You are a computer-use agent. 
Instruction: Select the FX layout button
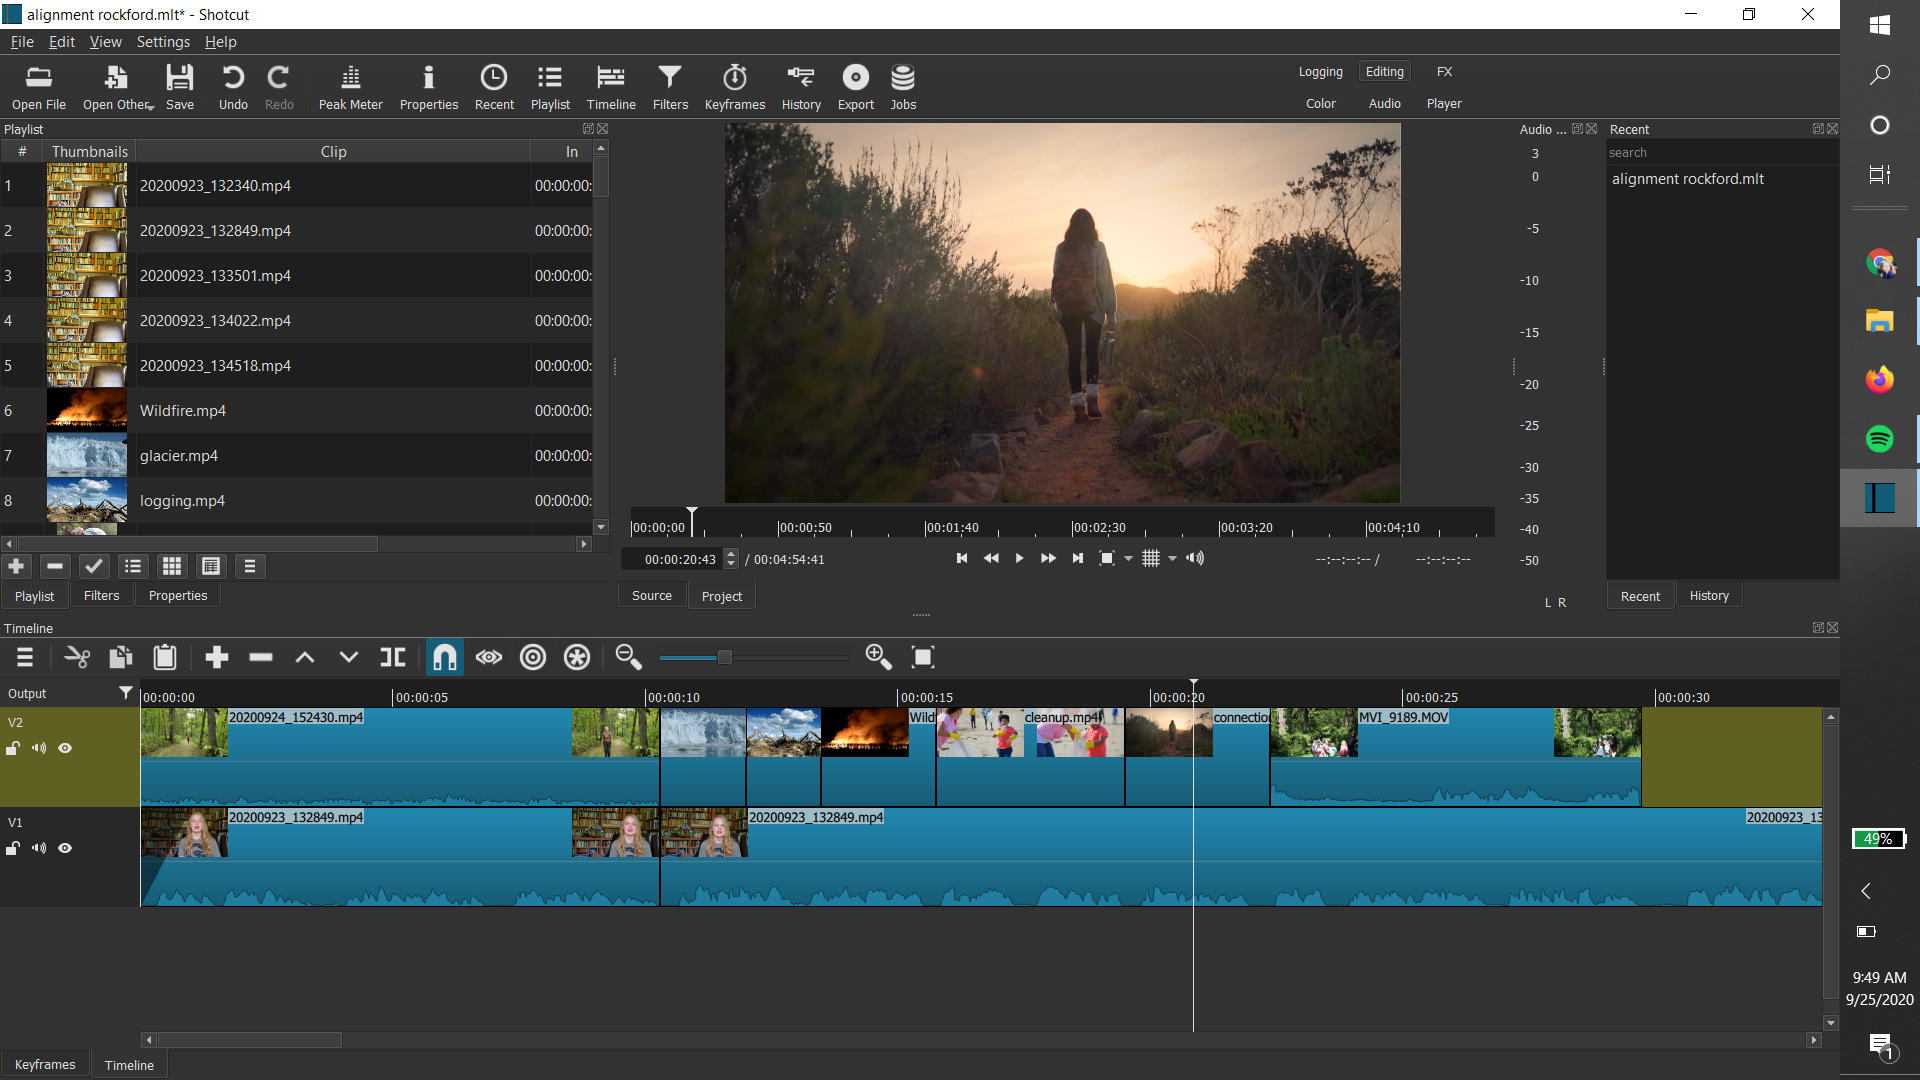(1444, 72)
